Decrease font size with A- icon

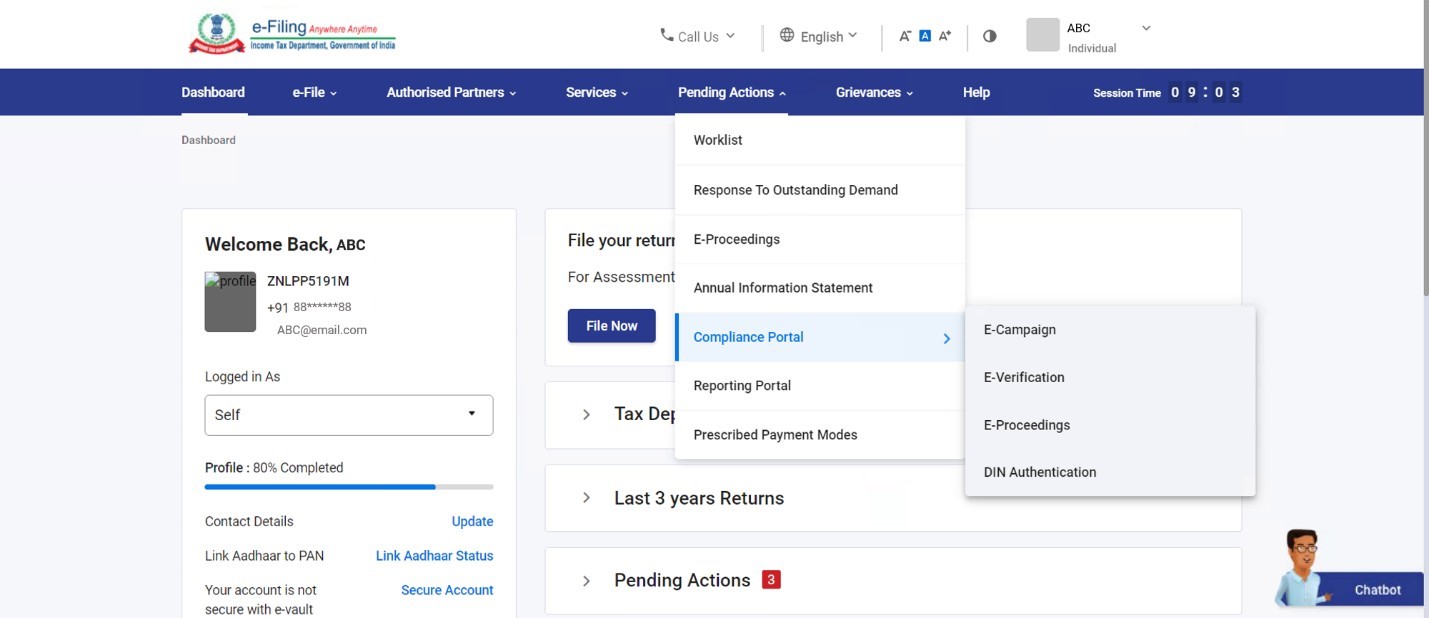tap(905, 36)
